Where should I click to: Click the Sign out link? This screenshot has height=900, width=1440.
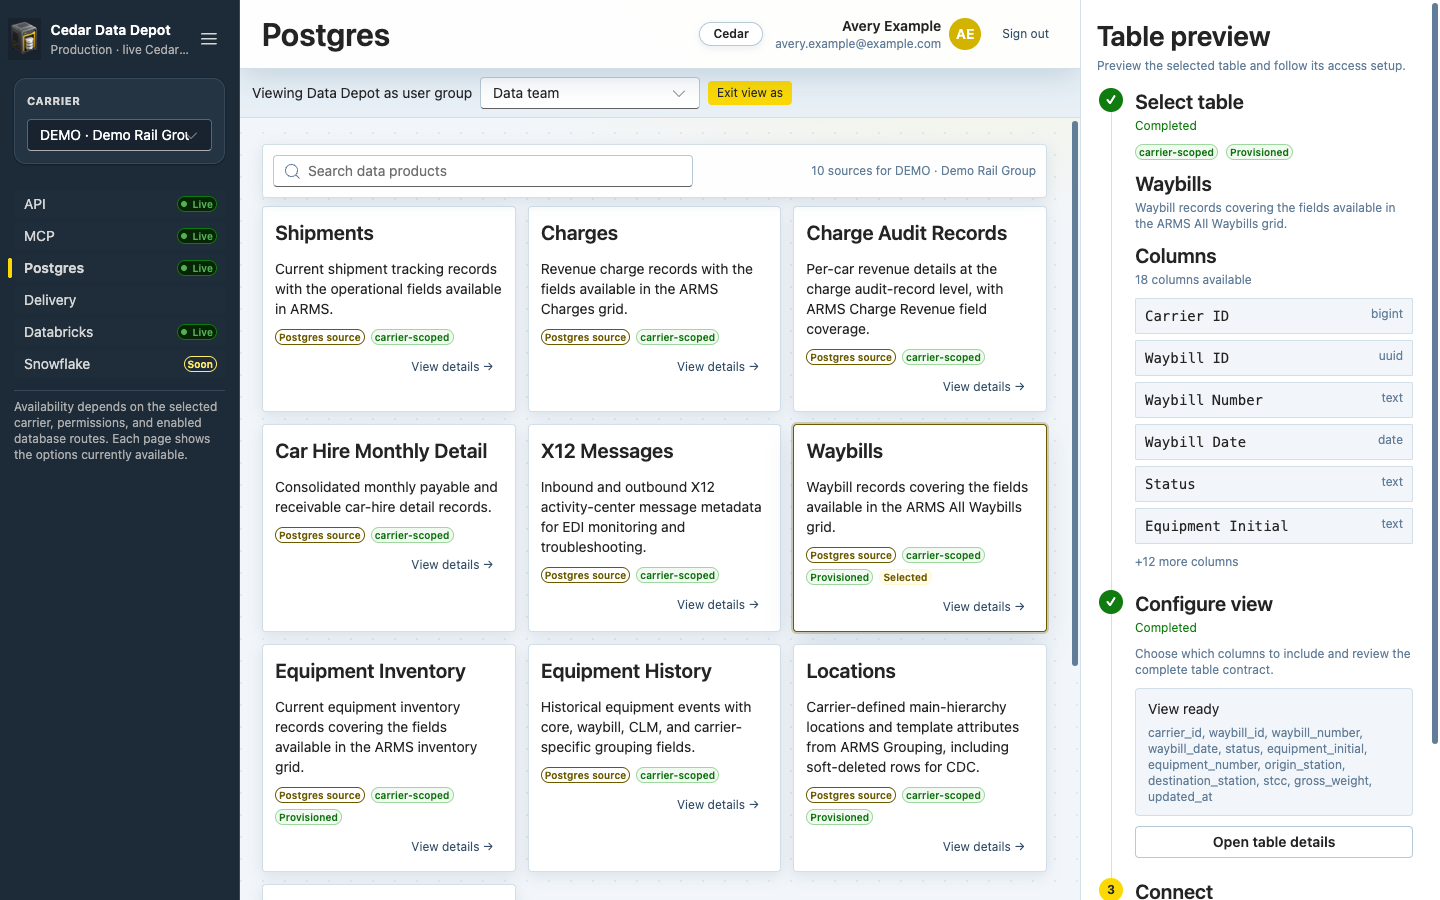pyautogui.click(x=1025, y=34)
